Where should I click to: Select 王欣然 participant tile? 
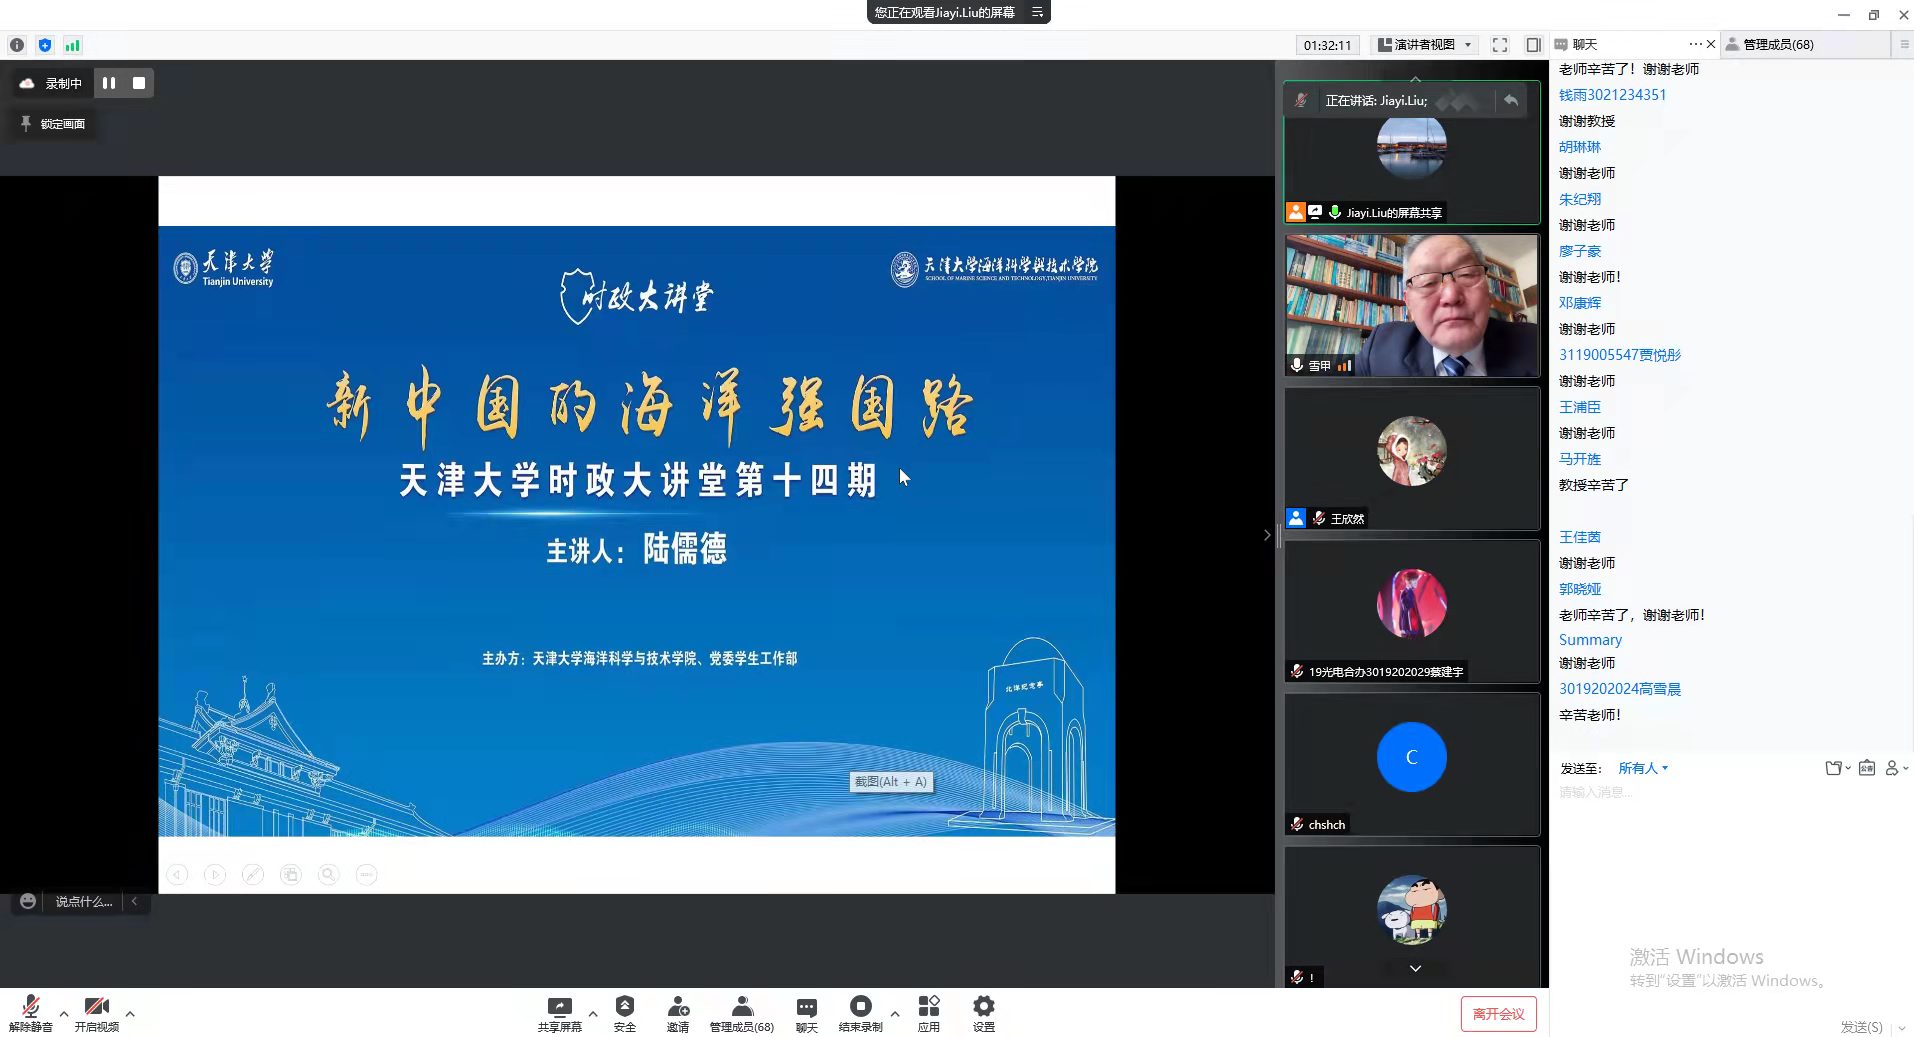(1411, 458)
